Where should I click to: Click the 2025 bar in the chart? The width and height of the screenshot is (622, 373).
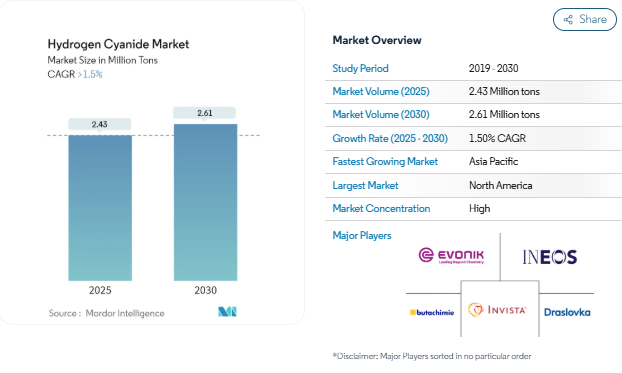100,208
